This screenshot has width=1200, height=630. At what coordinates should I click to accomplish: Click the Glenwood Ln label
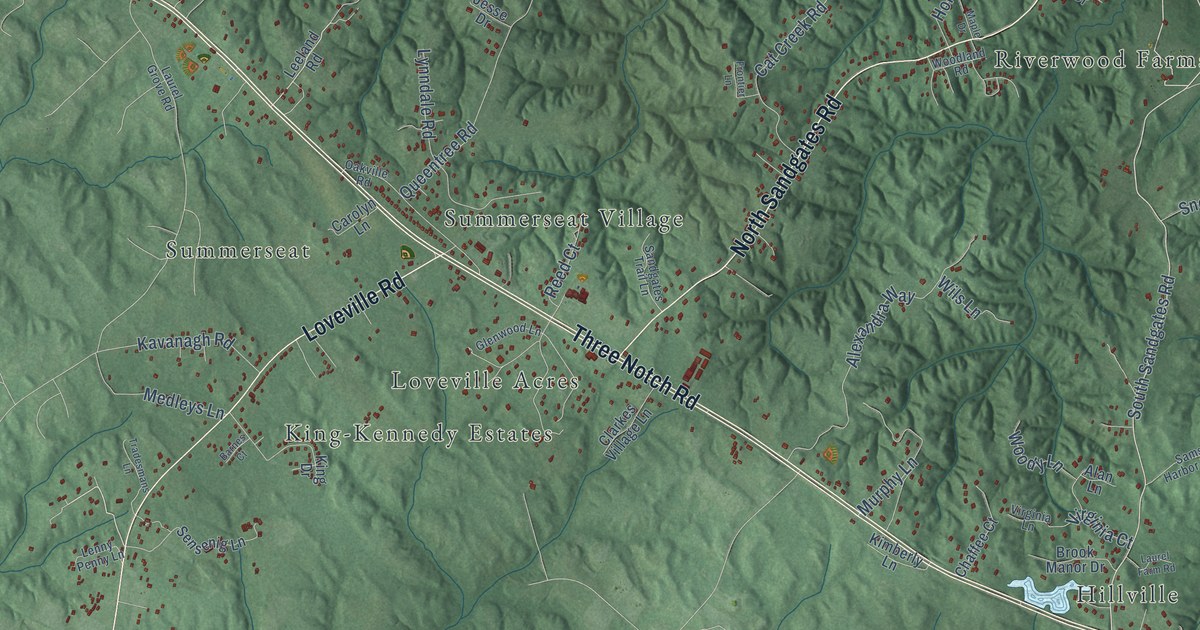point(508,335)
